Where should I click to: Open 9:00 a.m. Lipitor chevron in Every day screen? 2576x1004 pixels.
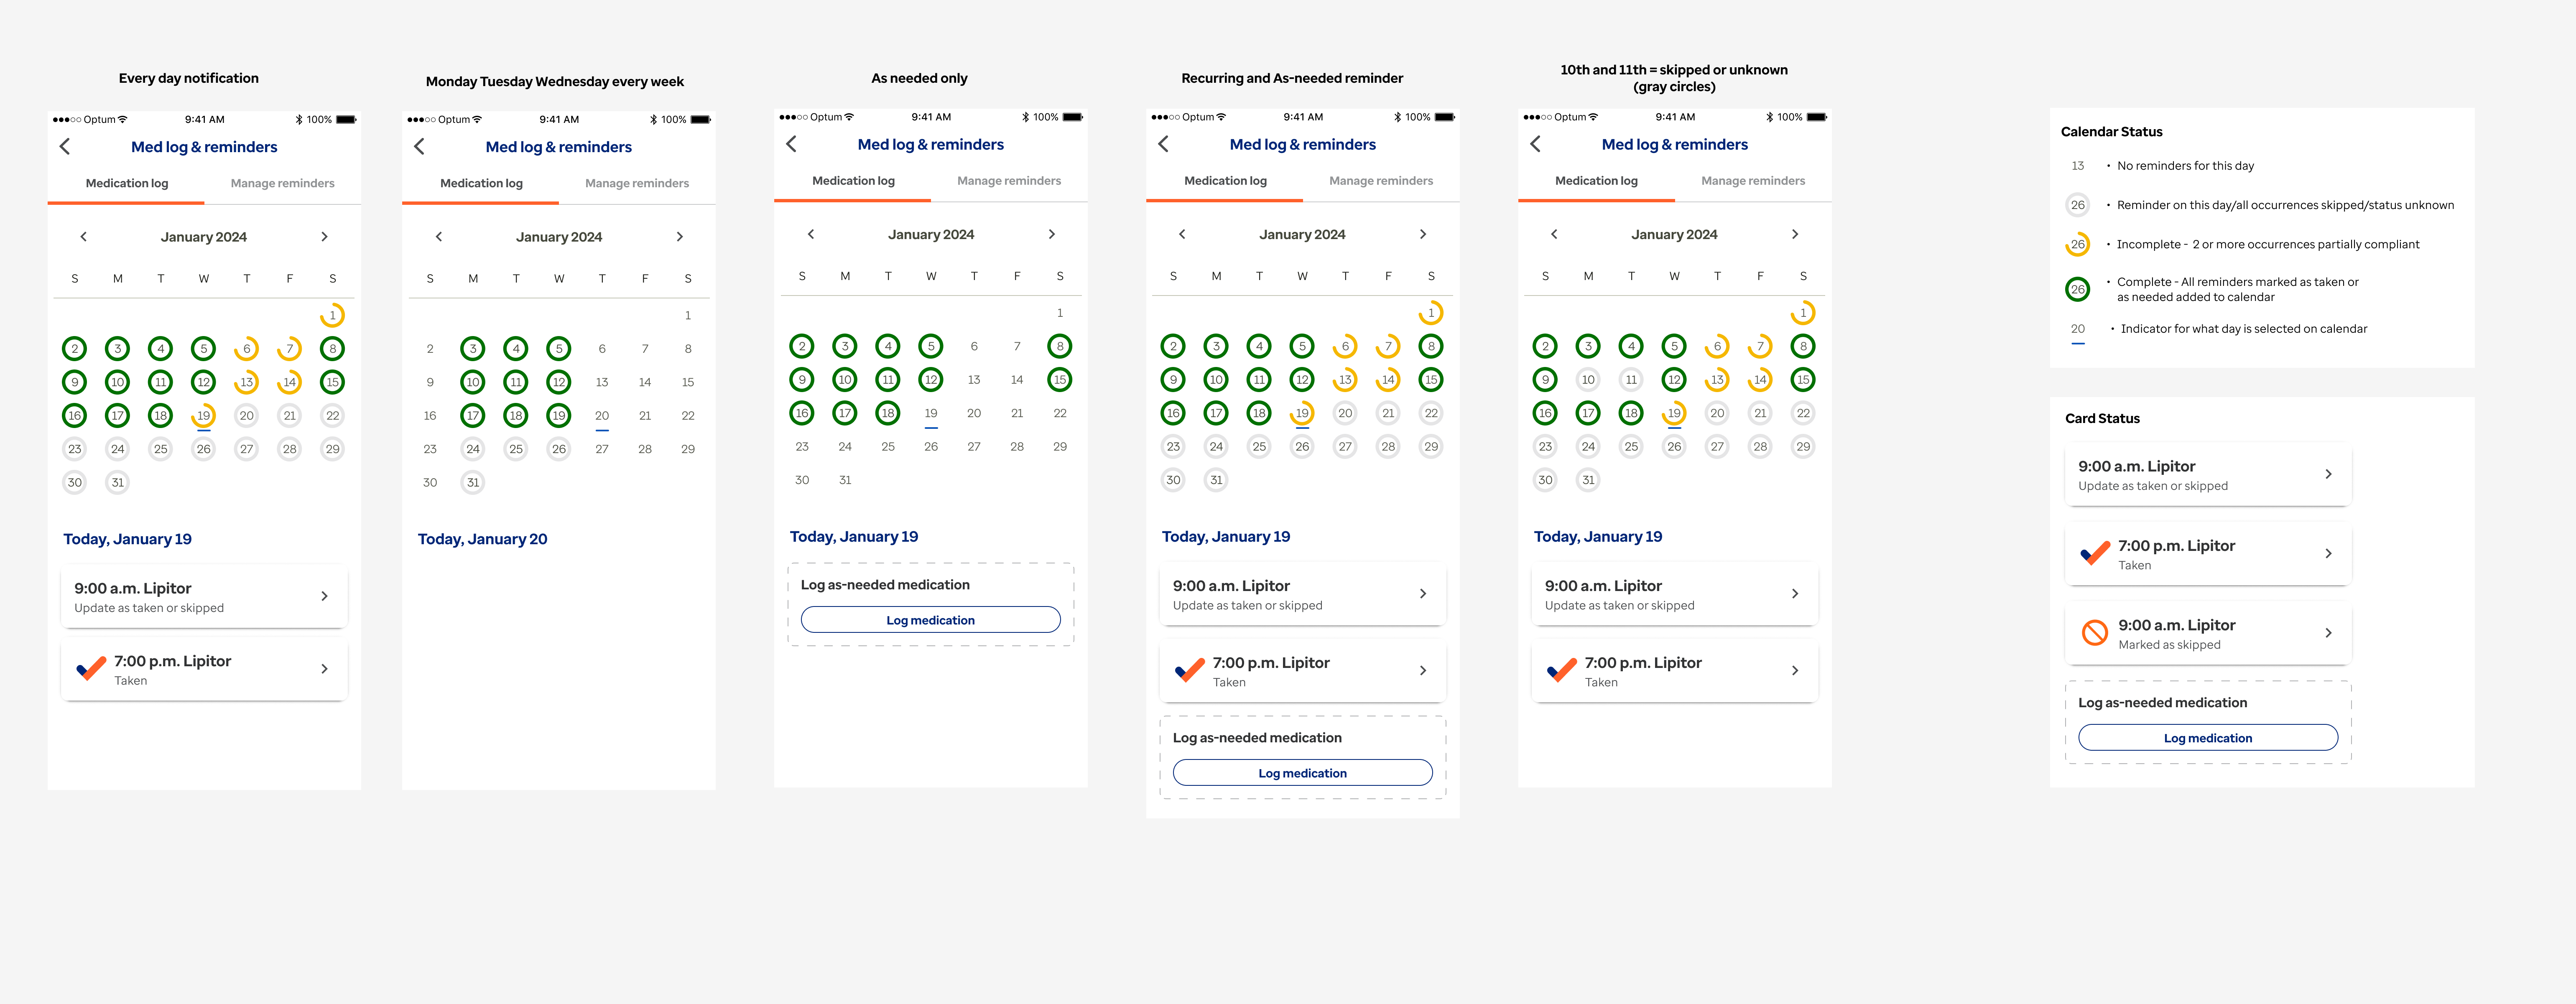(x=324, y=596)
